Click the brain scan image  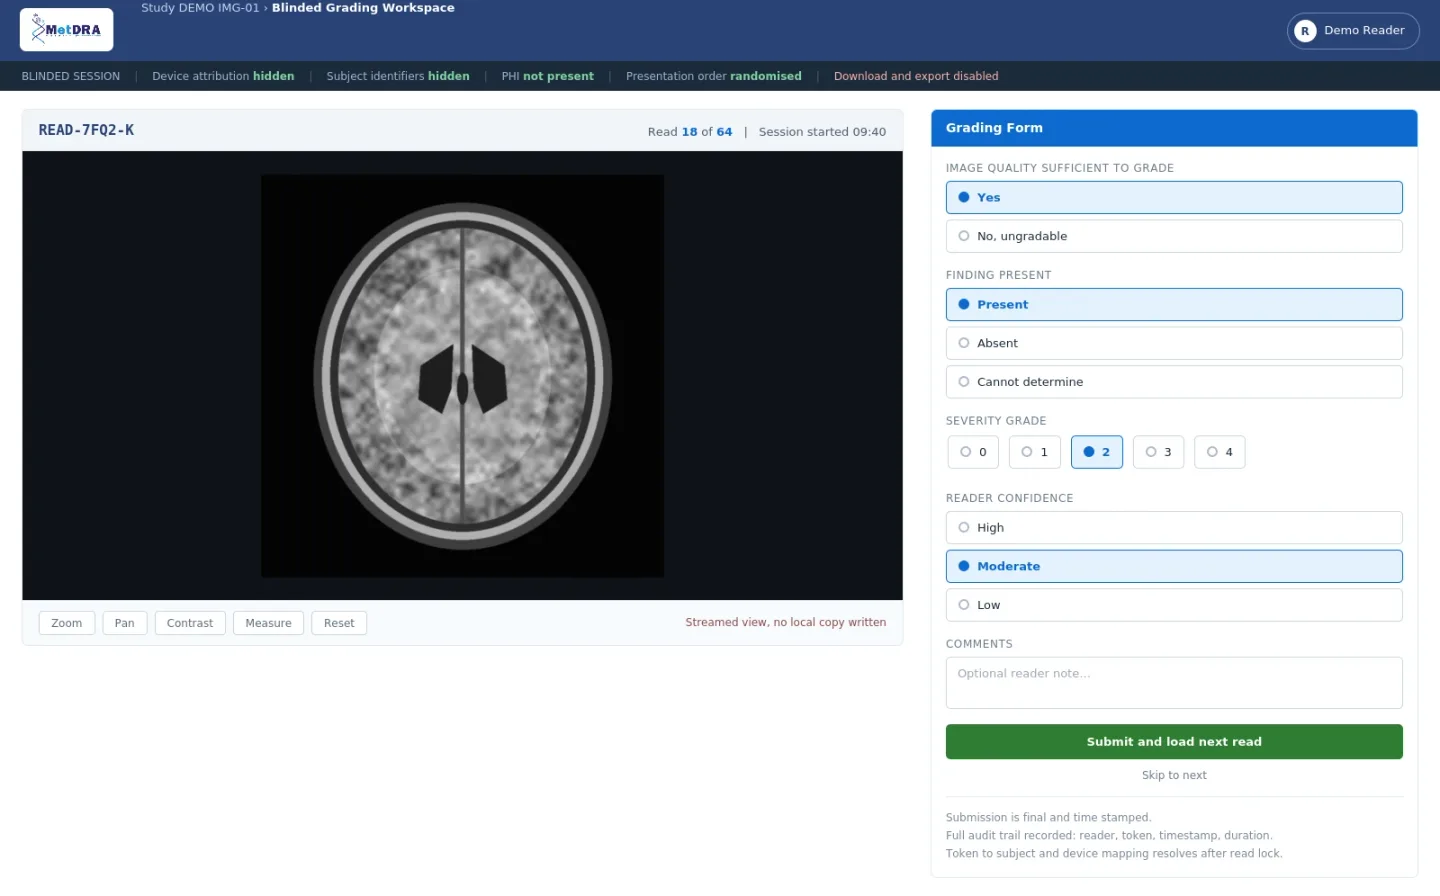click(x=462, y=376)
